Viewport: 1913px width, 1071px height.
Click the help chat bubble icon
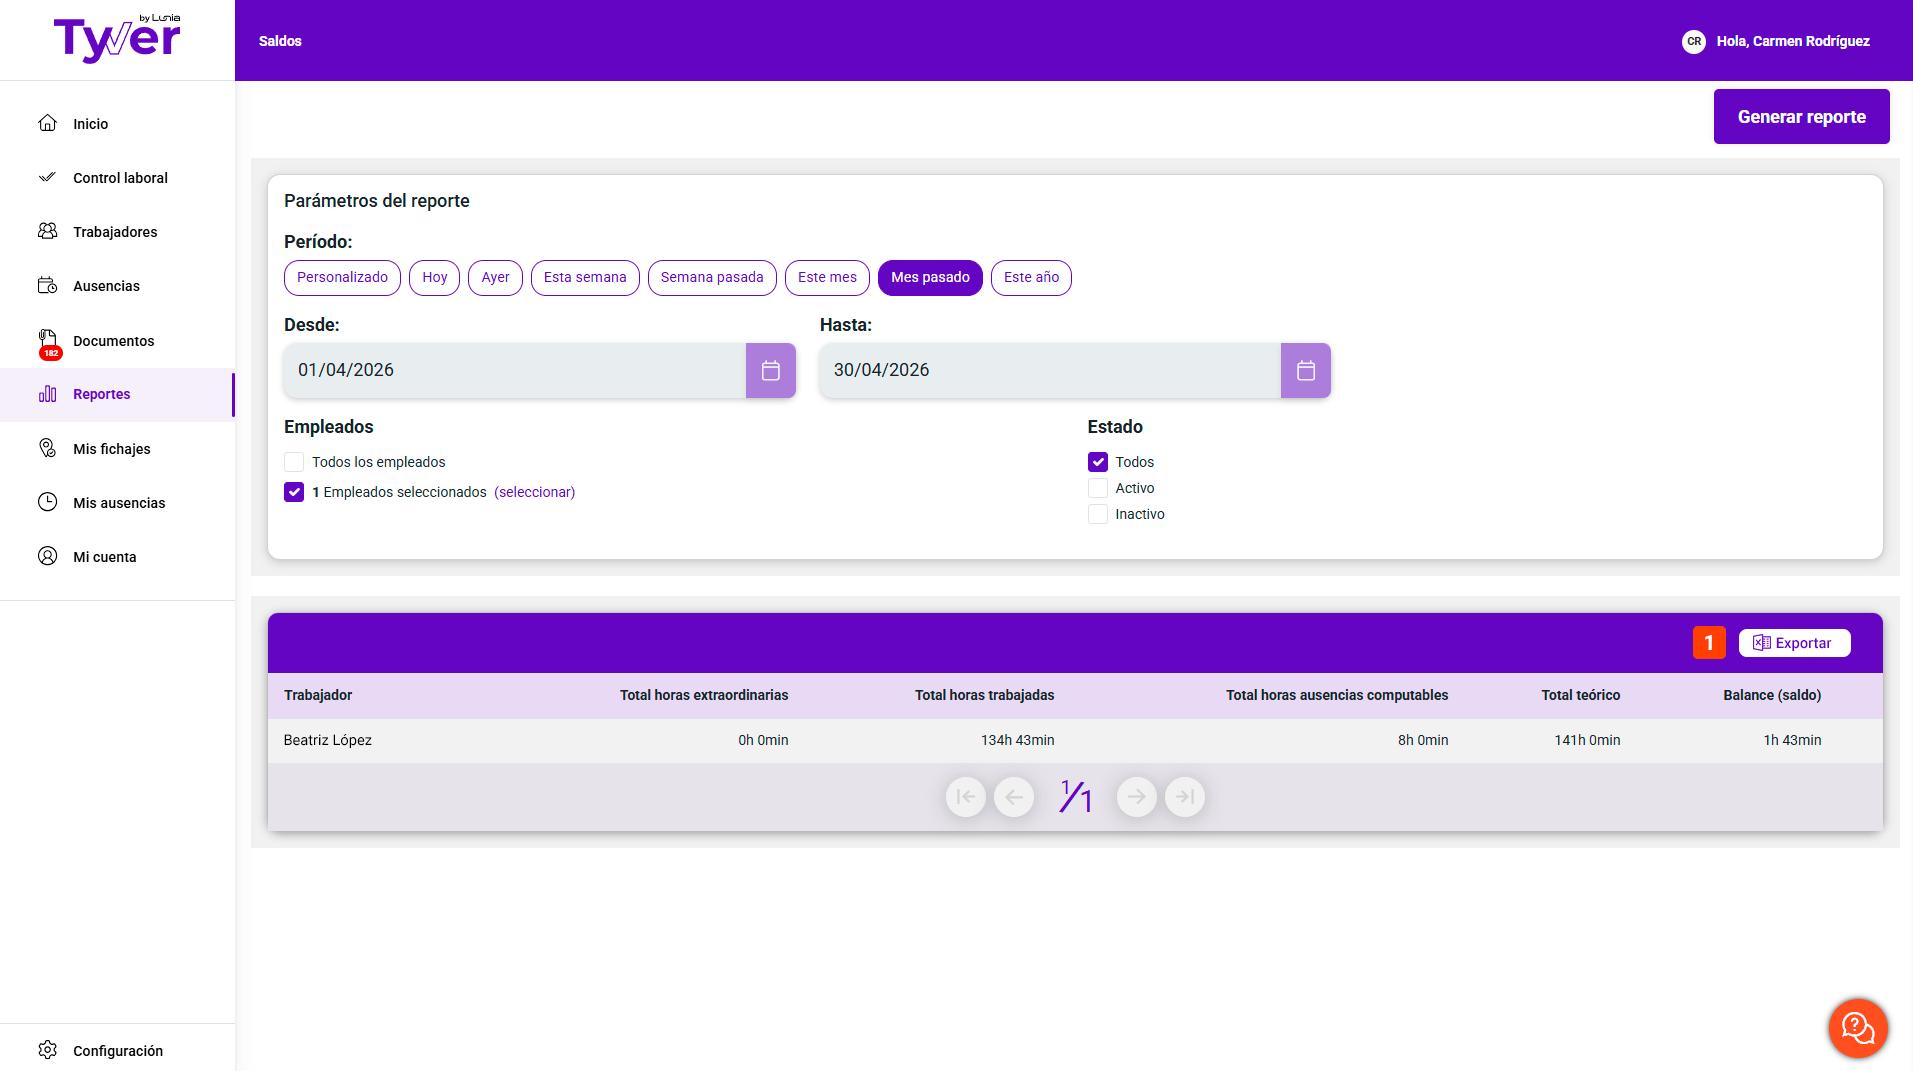[1858, 1027]
